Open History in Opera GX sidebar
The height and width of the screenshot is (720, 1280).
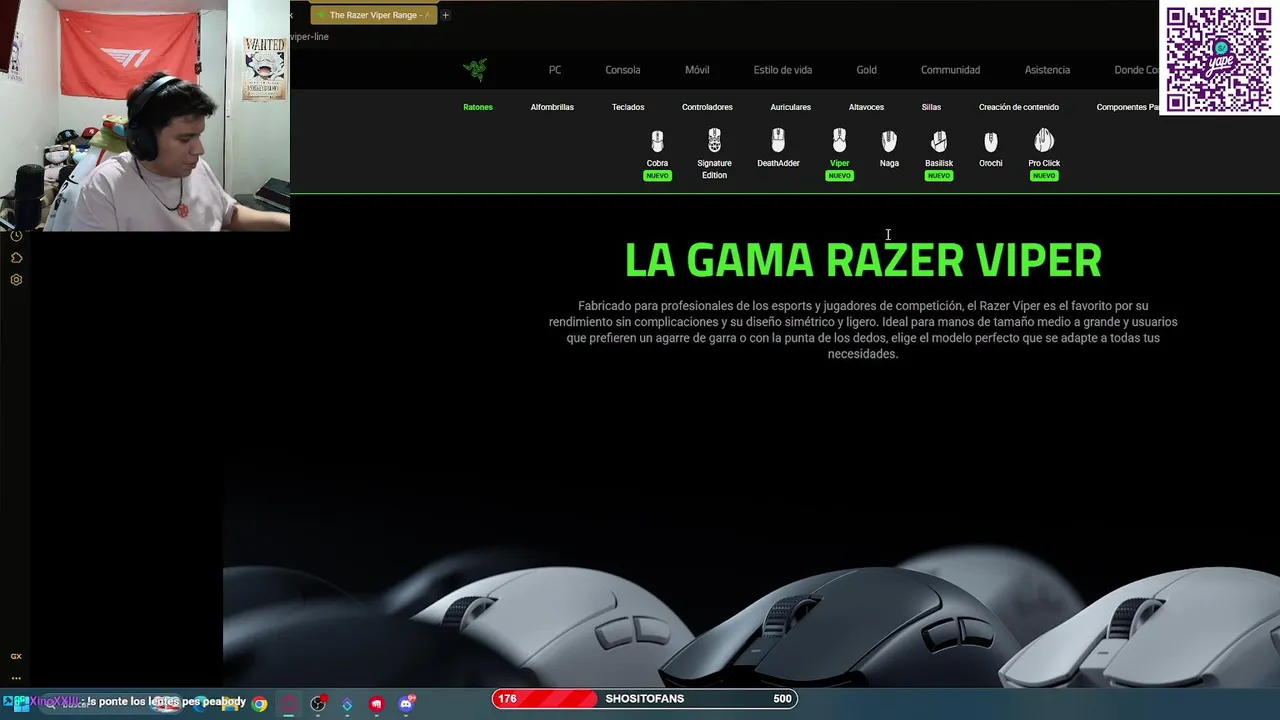pos(16,235)
